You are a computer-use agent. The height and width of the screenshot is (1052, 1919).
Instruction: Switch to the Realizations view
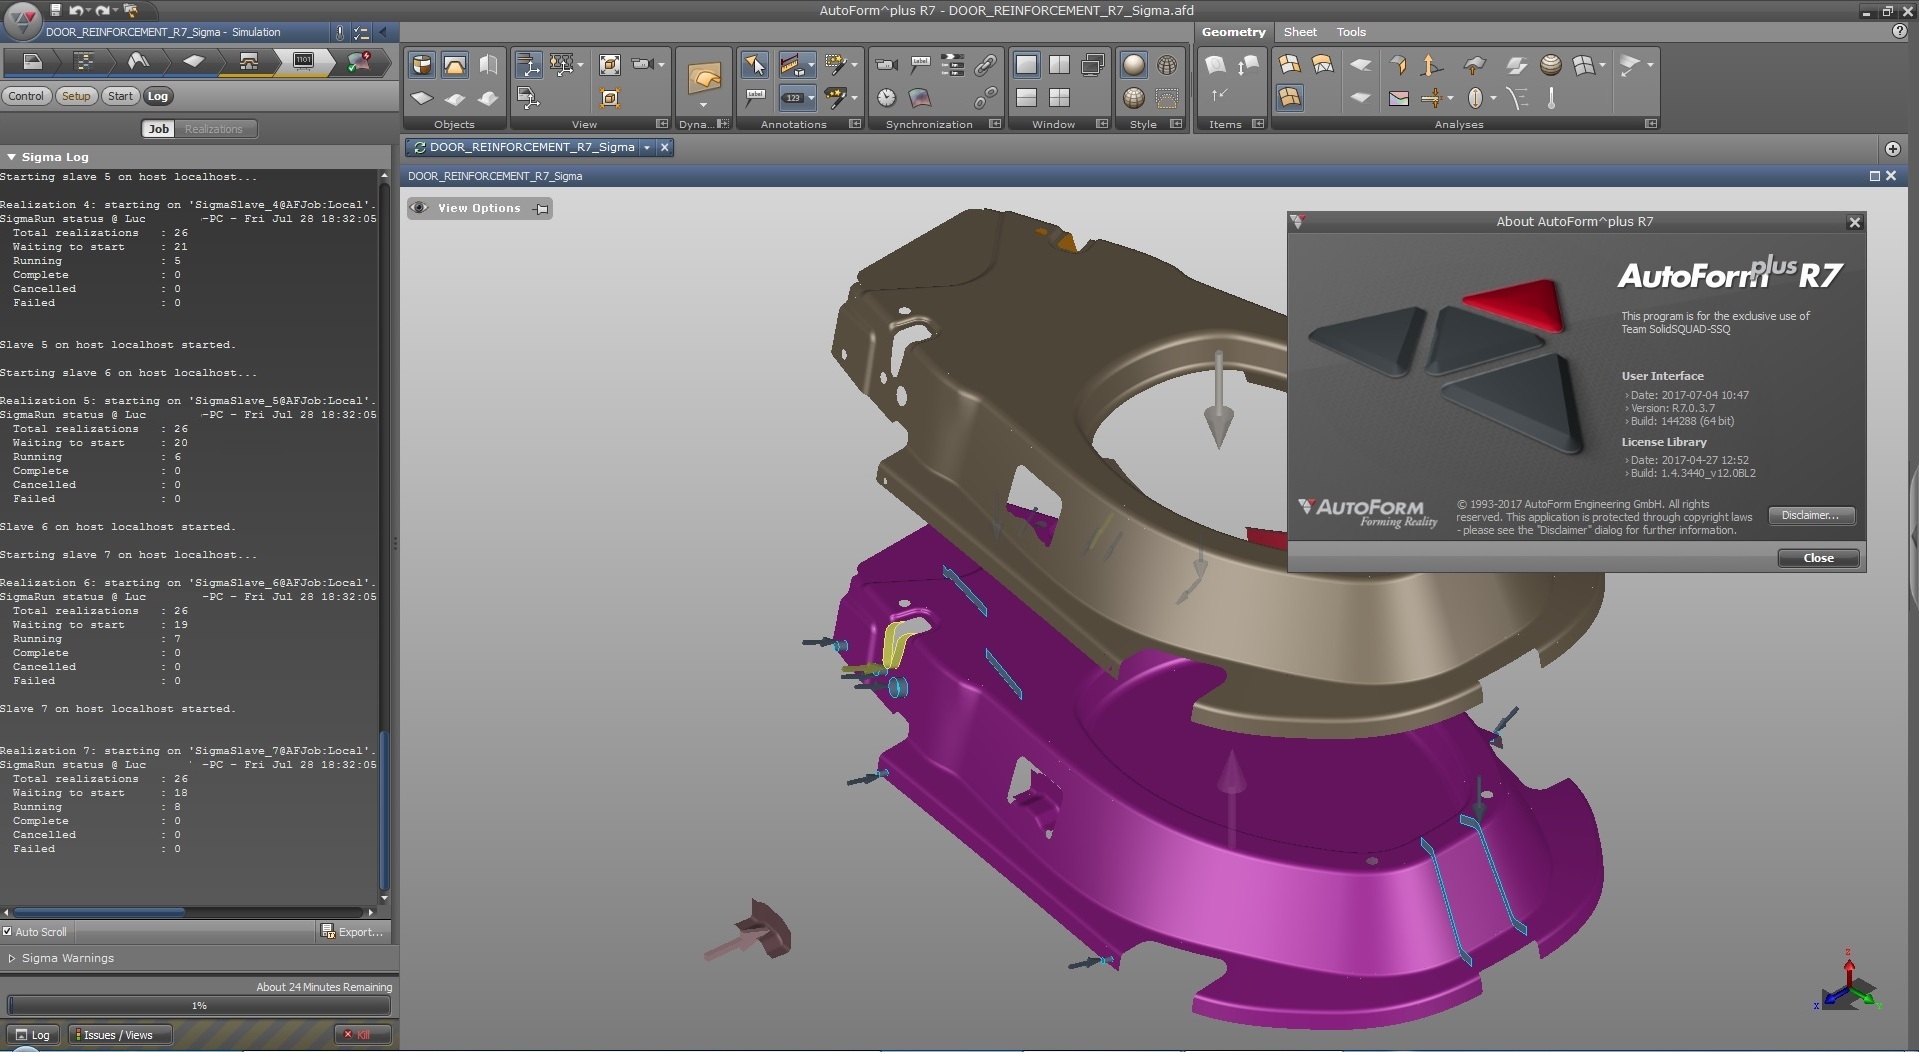click(214, 129)
